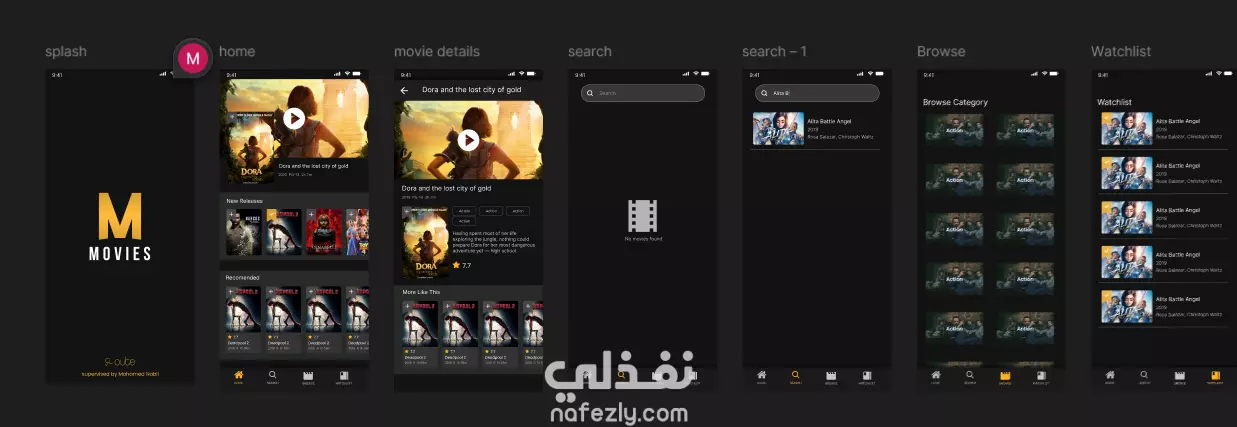
Task: Click the Home icon in home frame navbar
Action: point(238,376)
